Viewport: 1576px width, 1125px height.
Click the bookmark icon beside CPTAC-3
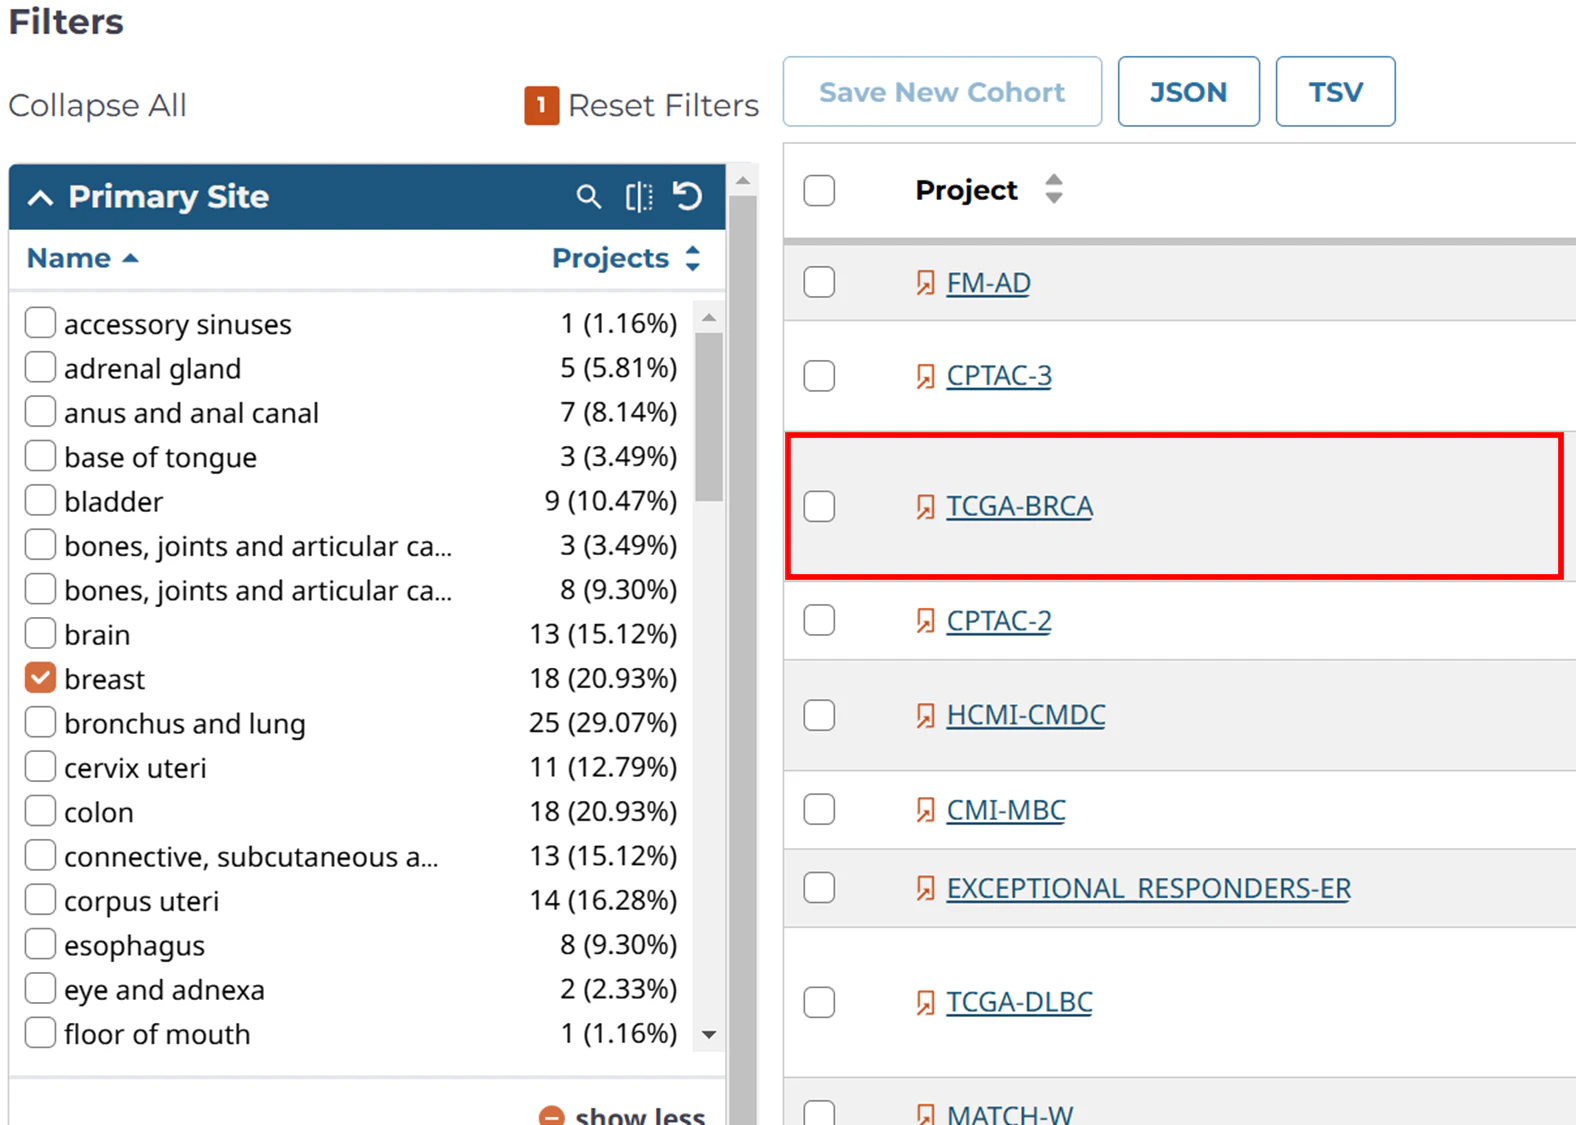click(x=926, y=376)
